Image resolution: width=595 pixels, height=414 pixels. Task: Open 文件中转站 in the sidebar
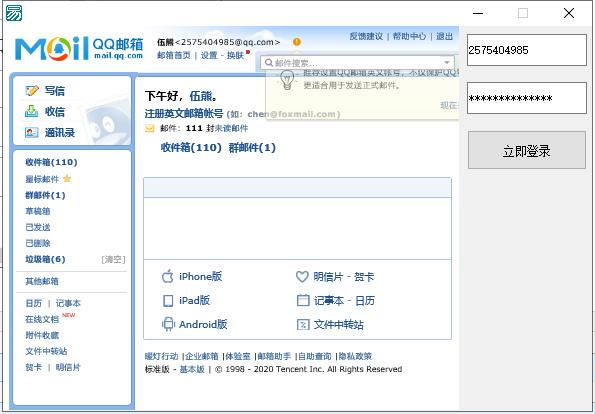click(46, 351)
